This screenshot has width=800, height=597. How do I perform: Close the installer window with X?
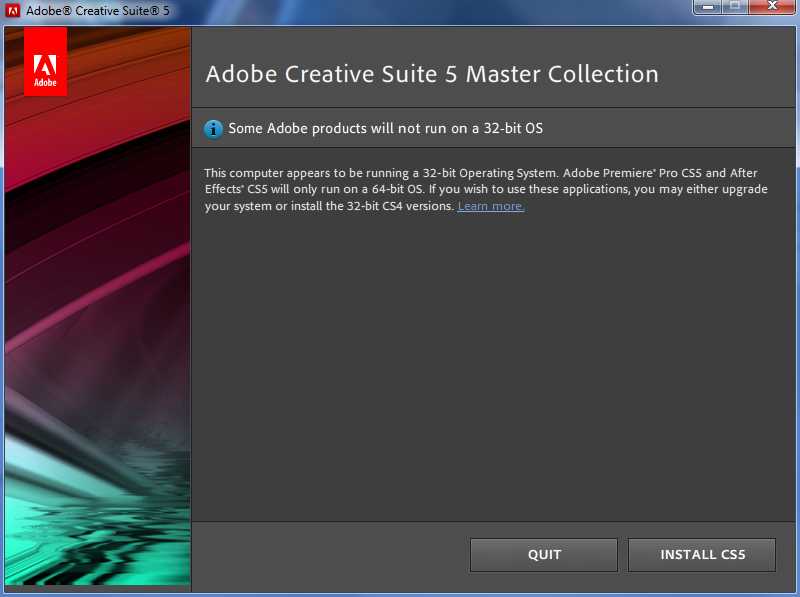coord(772,7)
